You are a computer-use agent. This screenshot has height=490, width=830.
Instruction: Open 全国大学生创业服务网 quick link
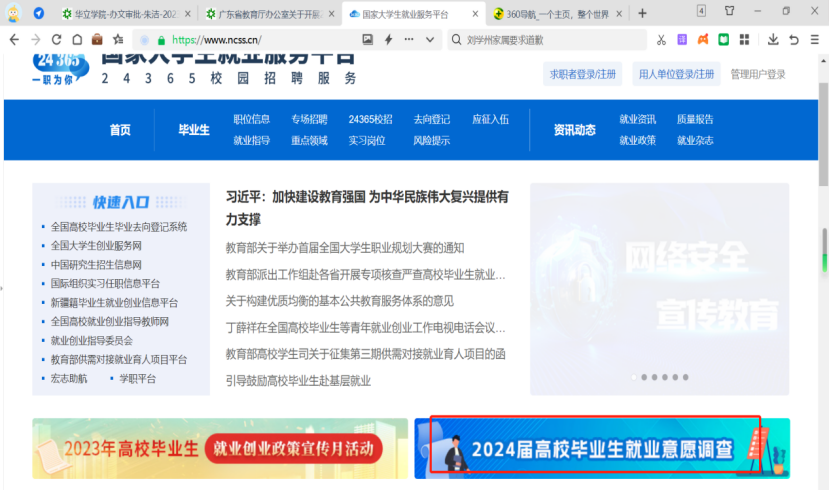pos(96,245)
